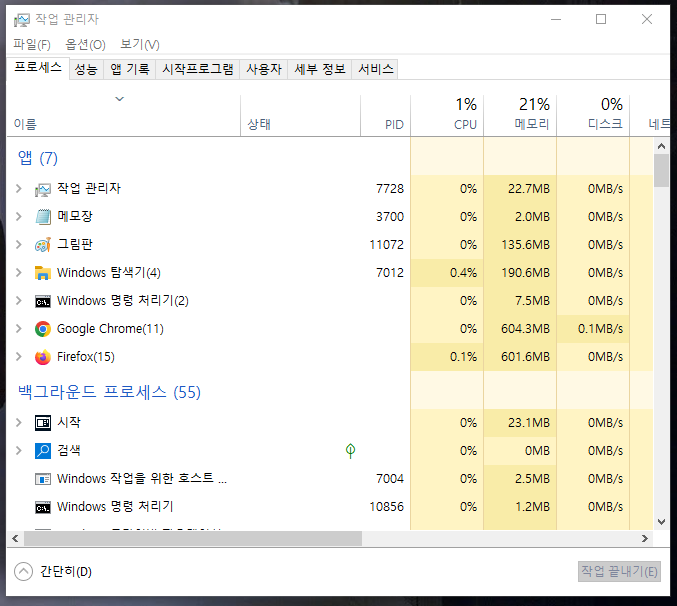
Task: Click the 간단히 collapse arrow icon
Action: point(23,571)
